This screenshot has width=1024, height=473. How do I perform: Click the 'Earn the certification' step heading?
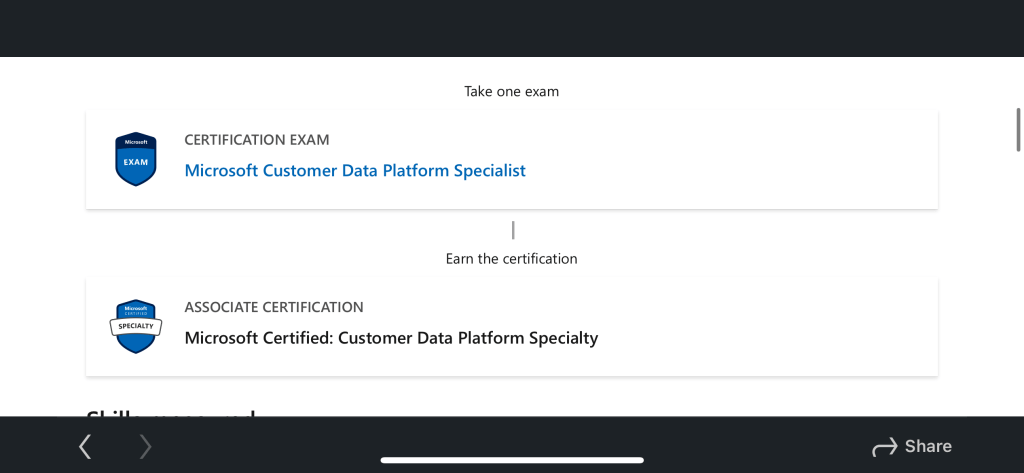511,259
